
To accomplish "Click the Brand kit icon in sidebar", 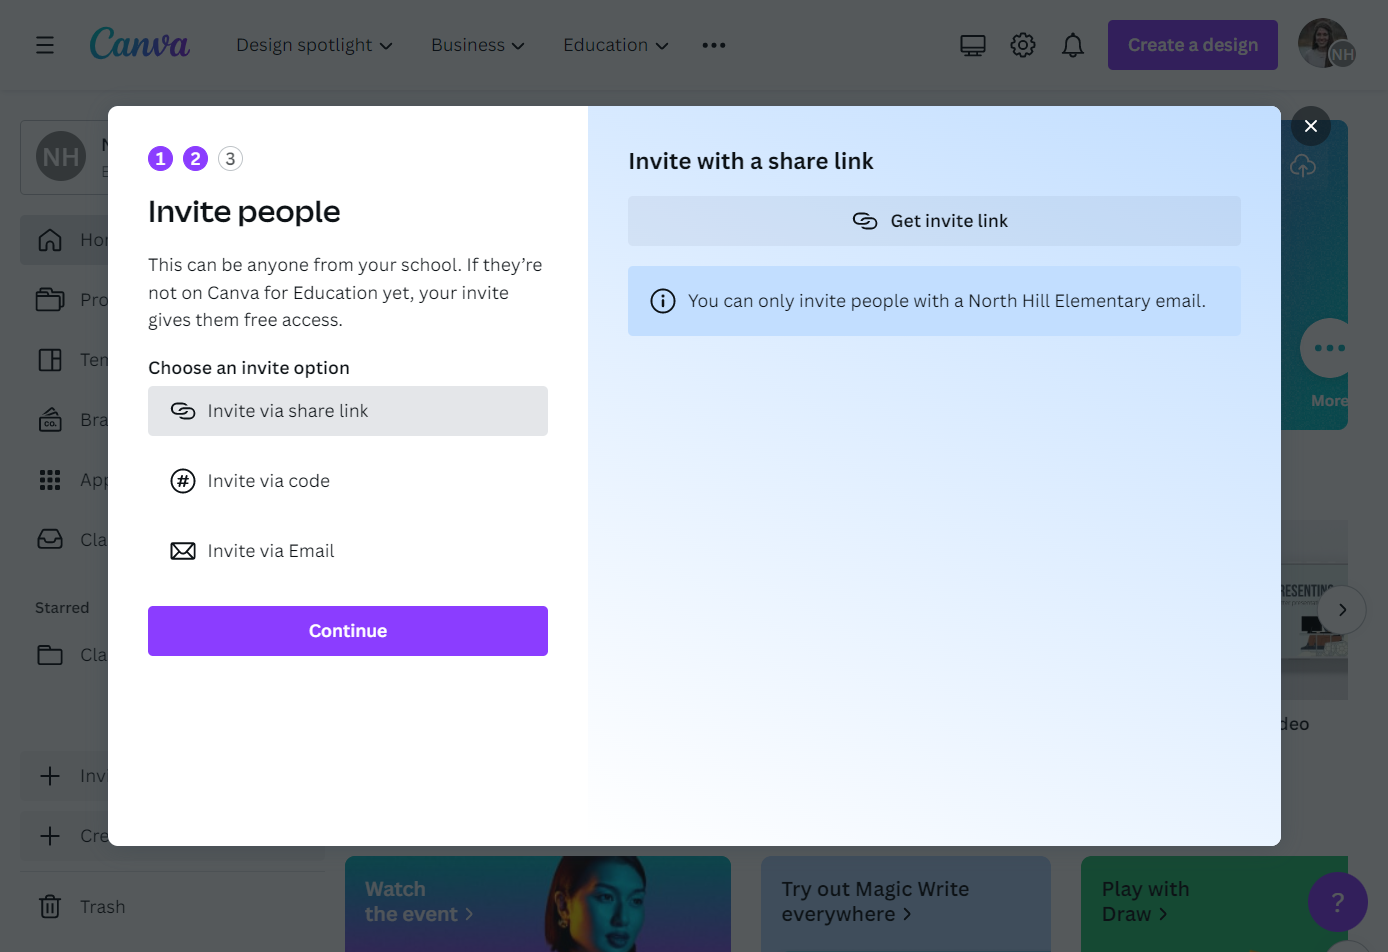I will 50,420.
